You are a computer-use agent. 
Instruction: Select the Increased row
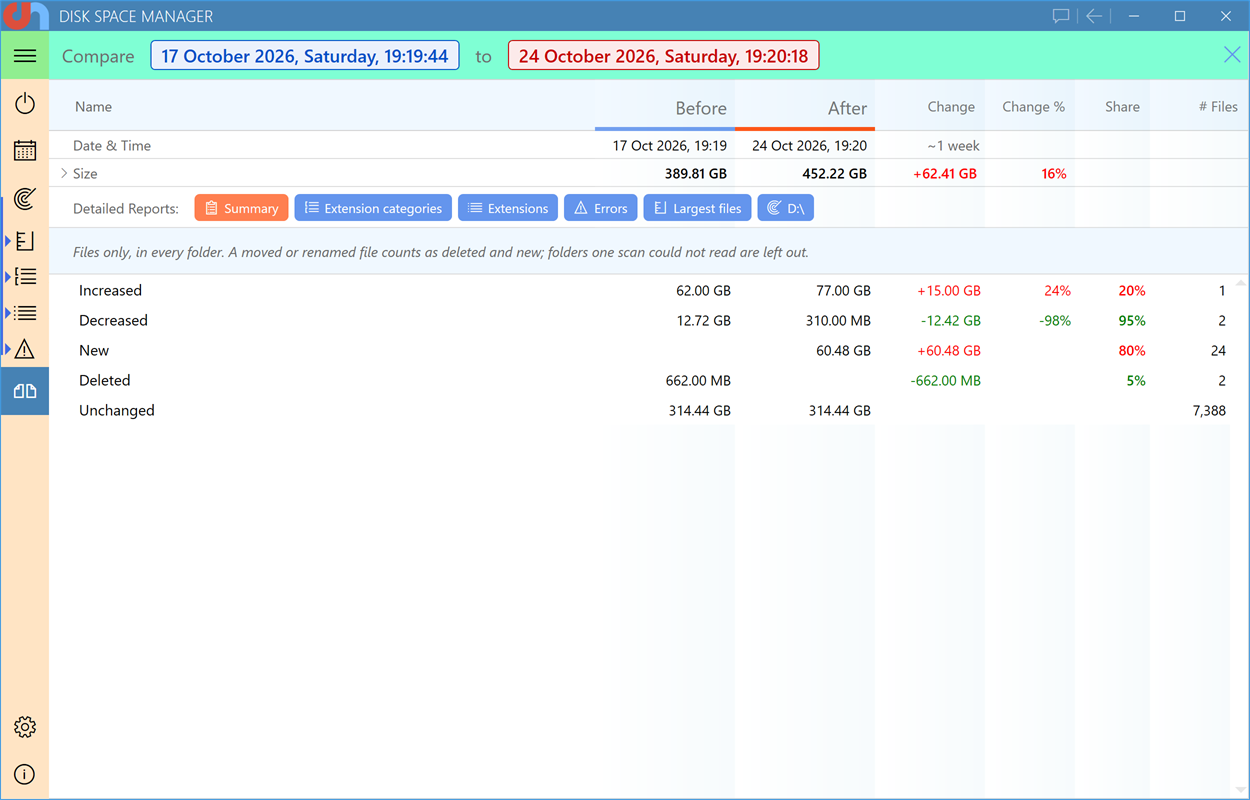point(640,291)
